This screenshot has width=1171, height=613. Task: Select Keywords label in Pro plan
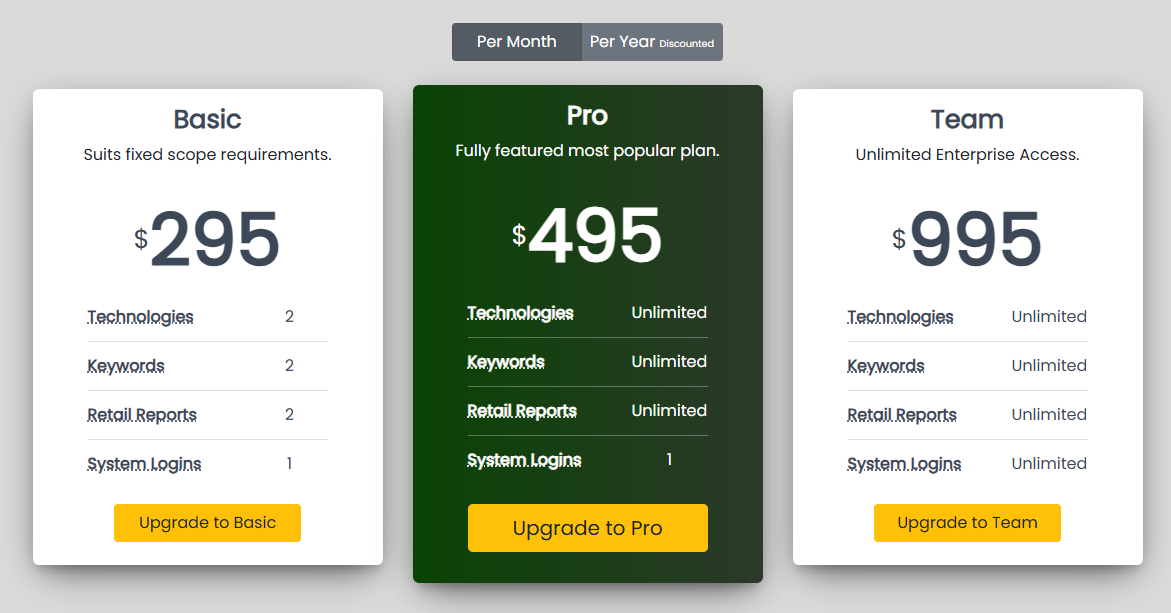506,362
